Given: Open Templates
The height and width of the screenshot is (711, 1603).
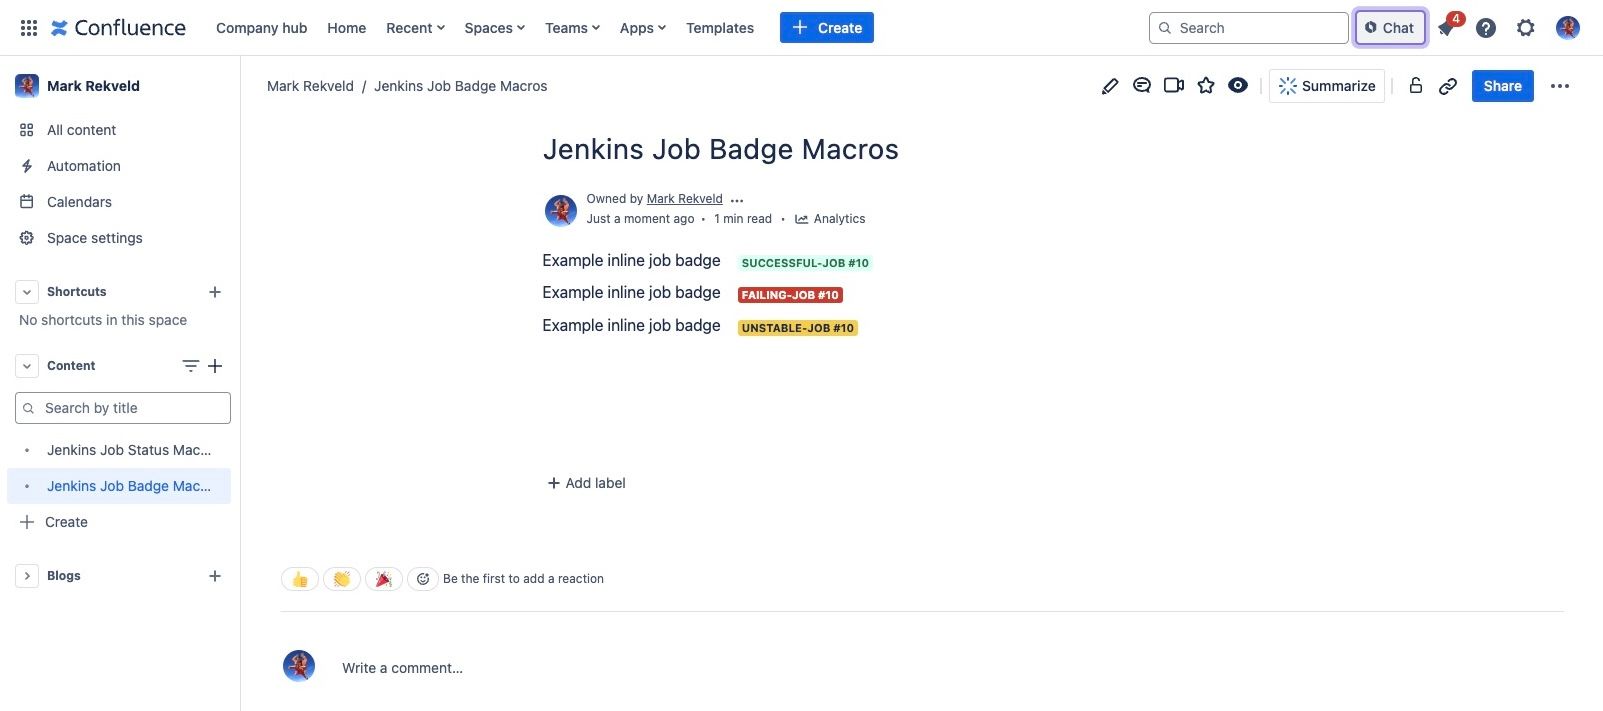Looking at the screenshot, I should pos(720,28).
